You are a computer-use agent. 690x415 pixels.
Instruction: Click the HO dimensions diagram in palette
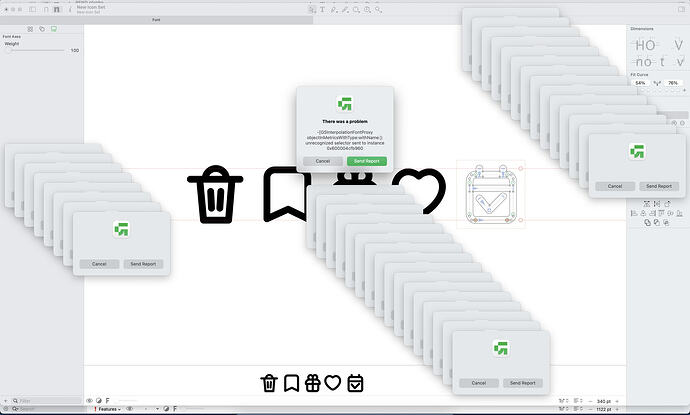(x=645, y=45)
